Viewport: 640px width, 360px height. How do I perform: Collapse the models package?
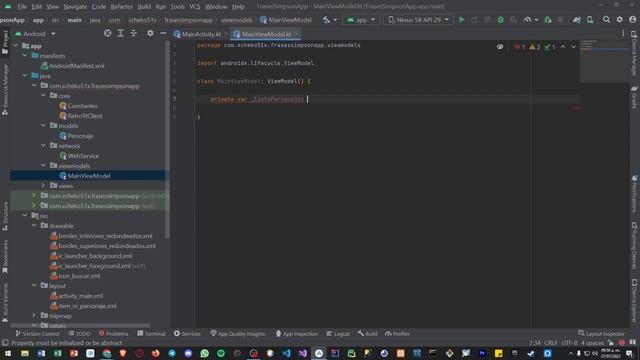pyautogui.click(x=44, y=126)
